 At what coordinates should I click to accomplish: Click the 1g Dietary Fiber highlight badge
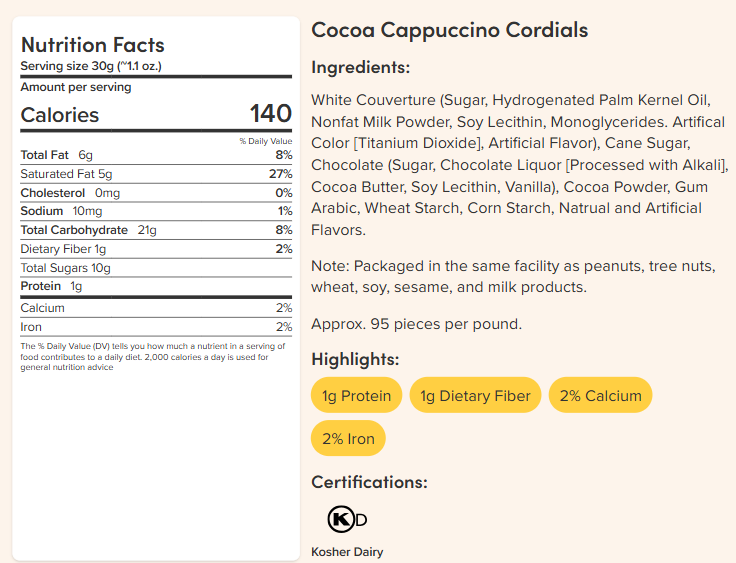(475, 396)
